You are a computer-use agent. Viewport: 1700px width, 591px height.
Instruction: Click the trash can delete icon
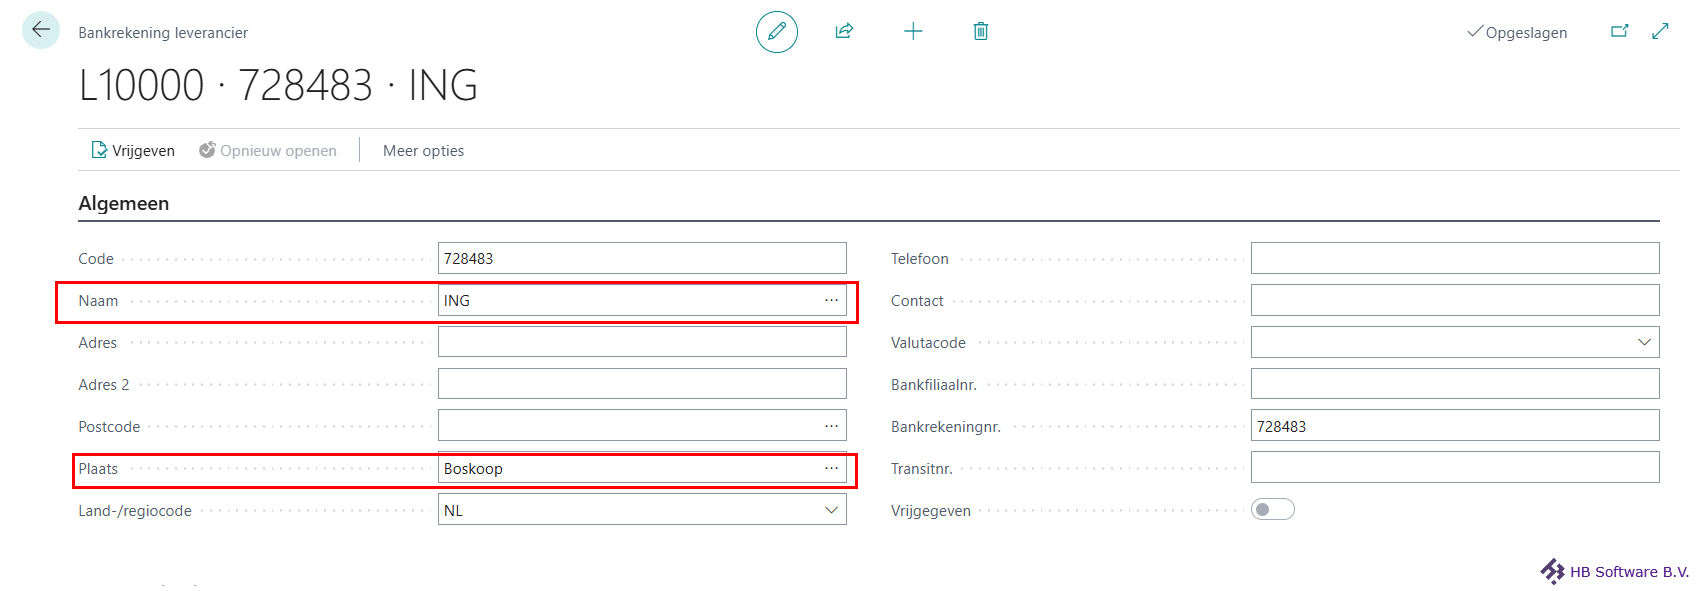[x=981, y=32]
